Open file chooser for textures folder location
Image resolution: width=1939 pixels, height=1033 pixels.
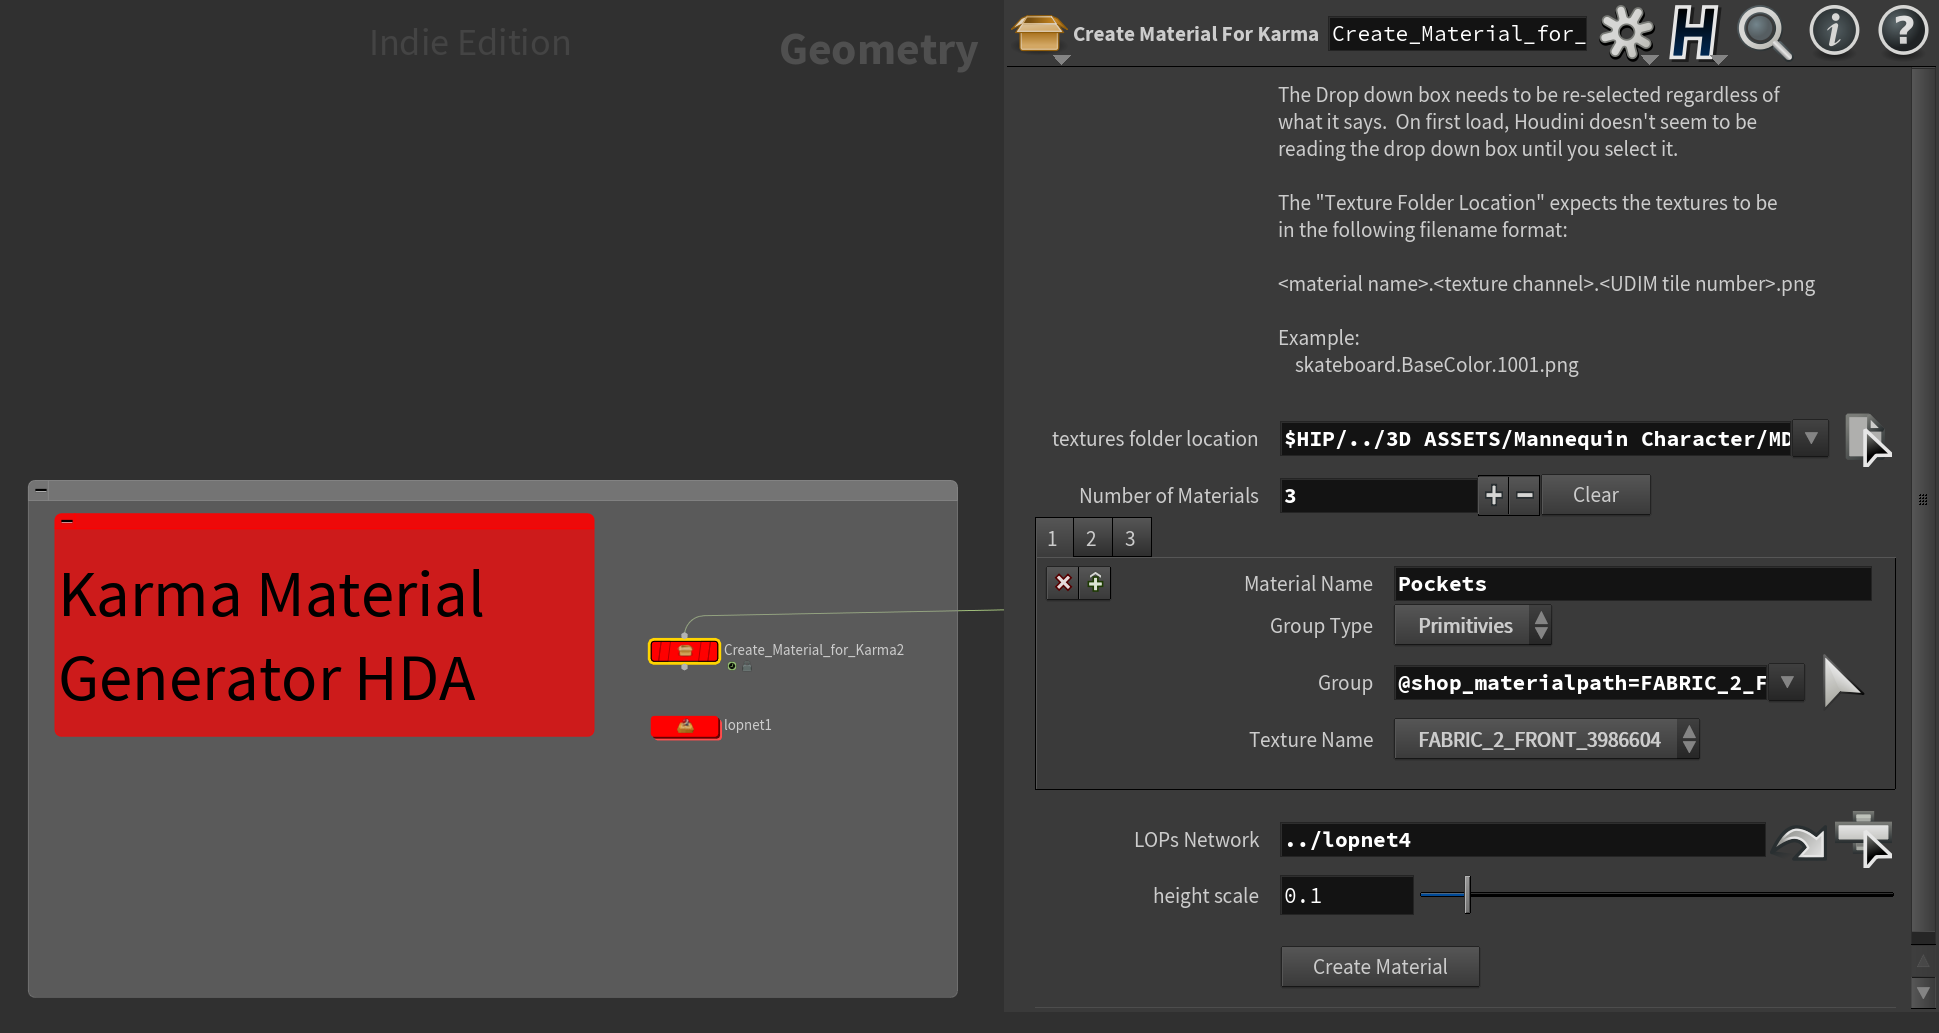1868,440
